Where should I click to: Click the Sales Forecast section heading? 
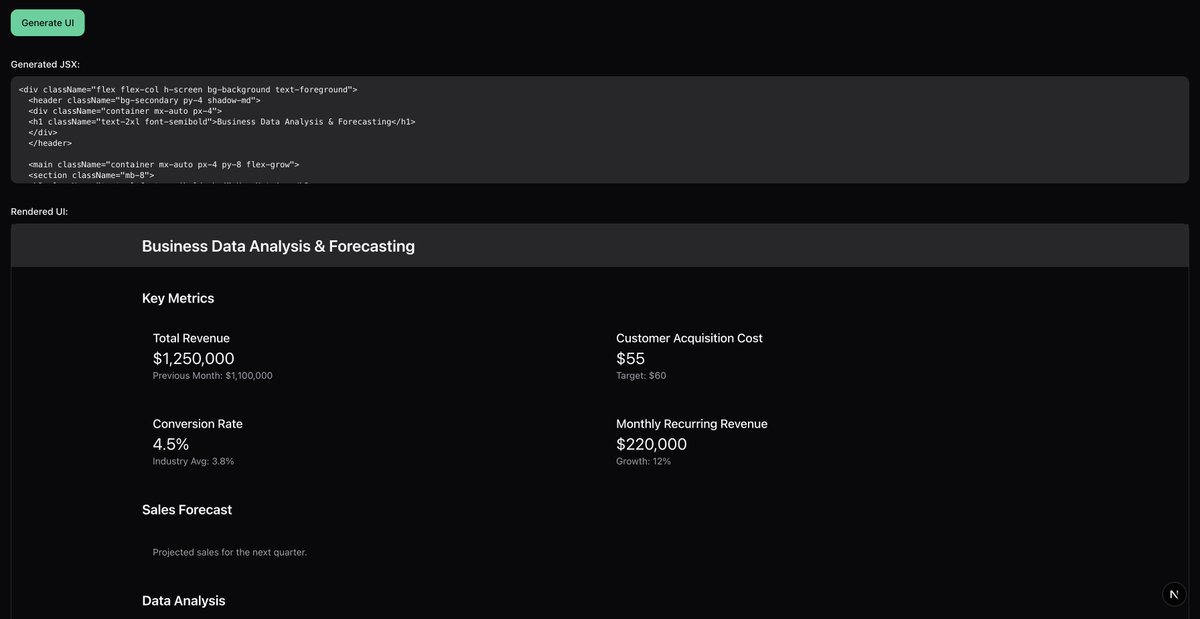[187, 509]
